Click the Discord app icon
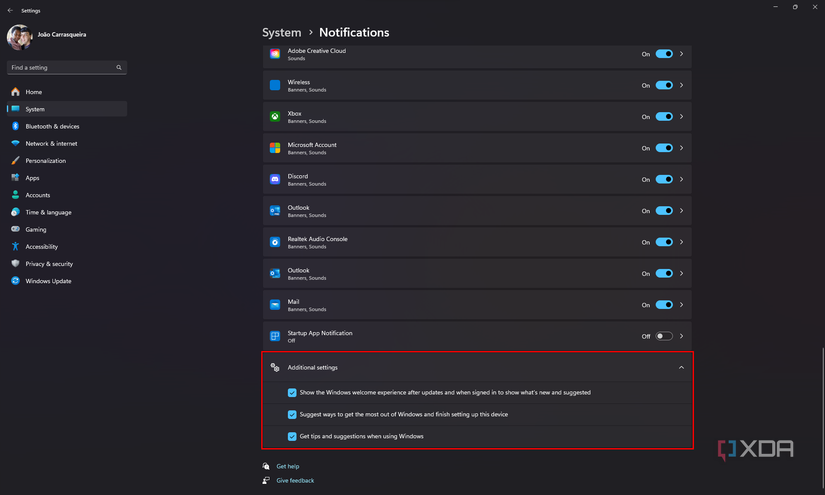The image size is (825, 495). click(275, 179)
